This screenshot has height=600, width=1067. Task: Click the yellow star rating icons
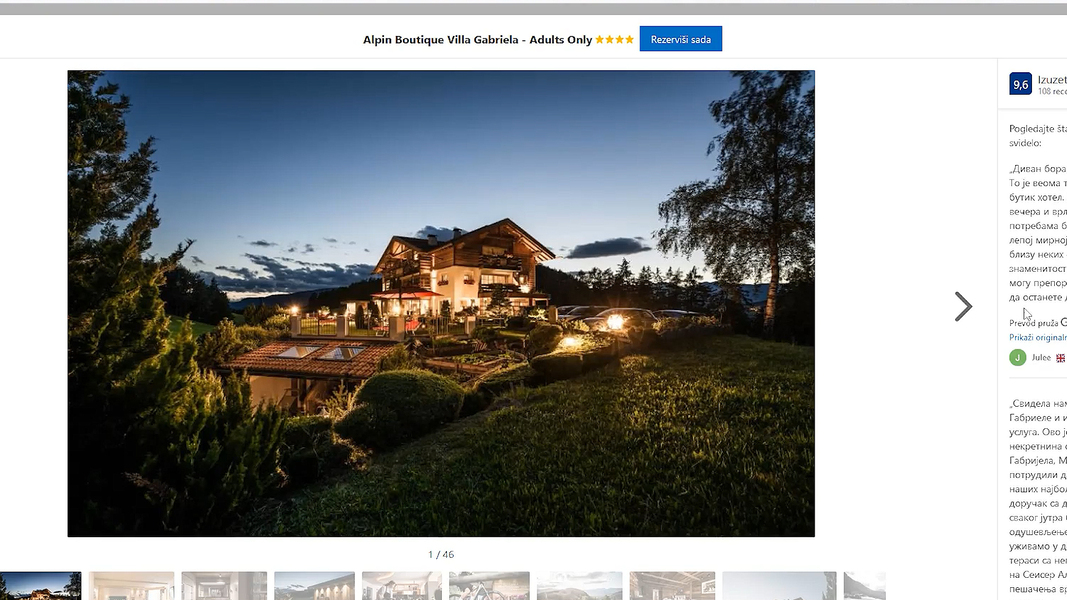[x=614, y=39]
